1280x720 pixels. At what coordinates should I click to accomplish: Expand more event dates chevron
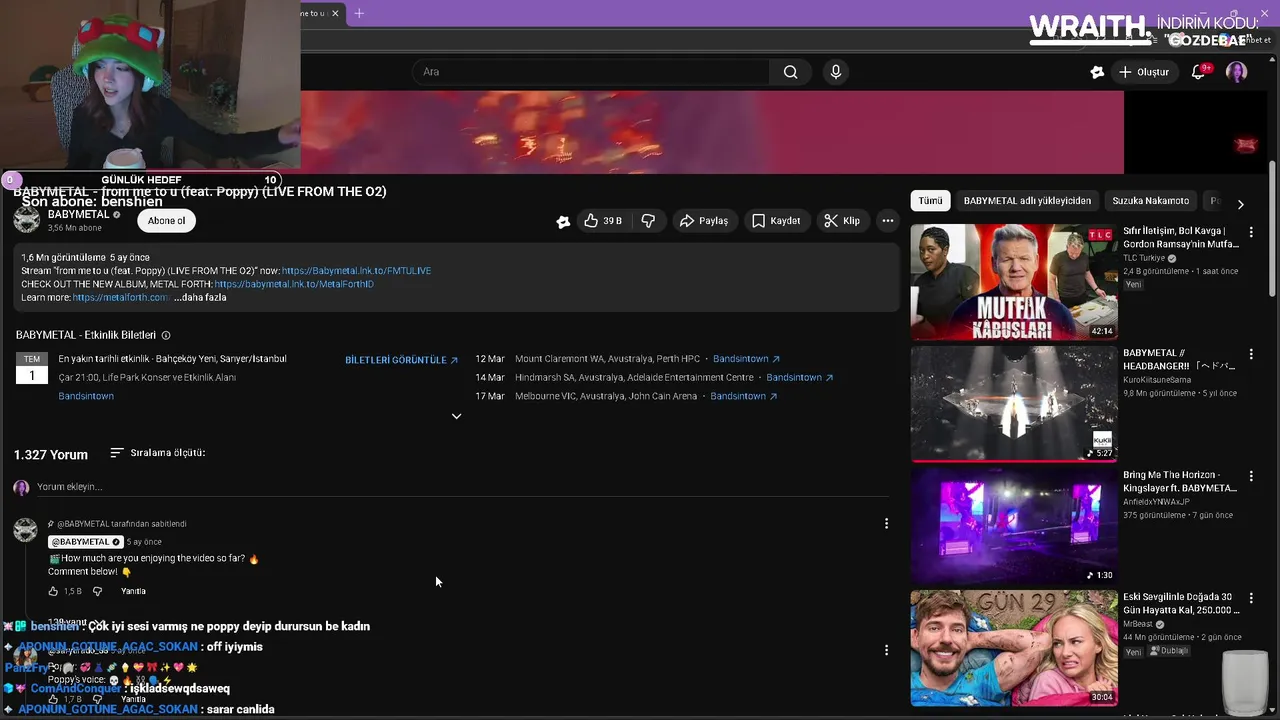[x=456, y=416]
